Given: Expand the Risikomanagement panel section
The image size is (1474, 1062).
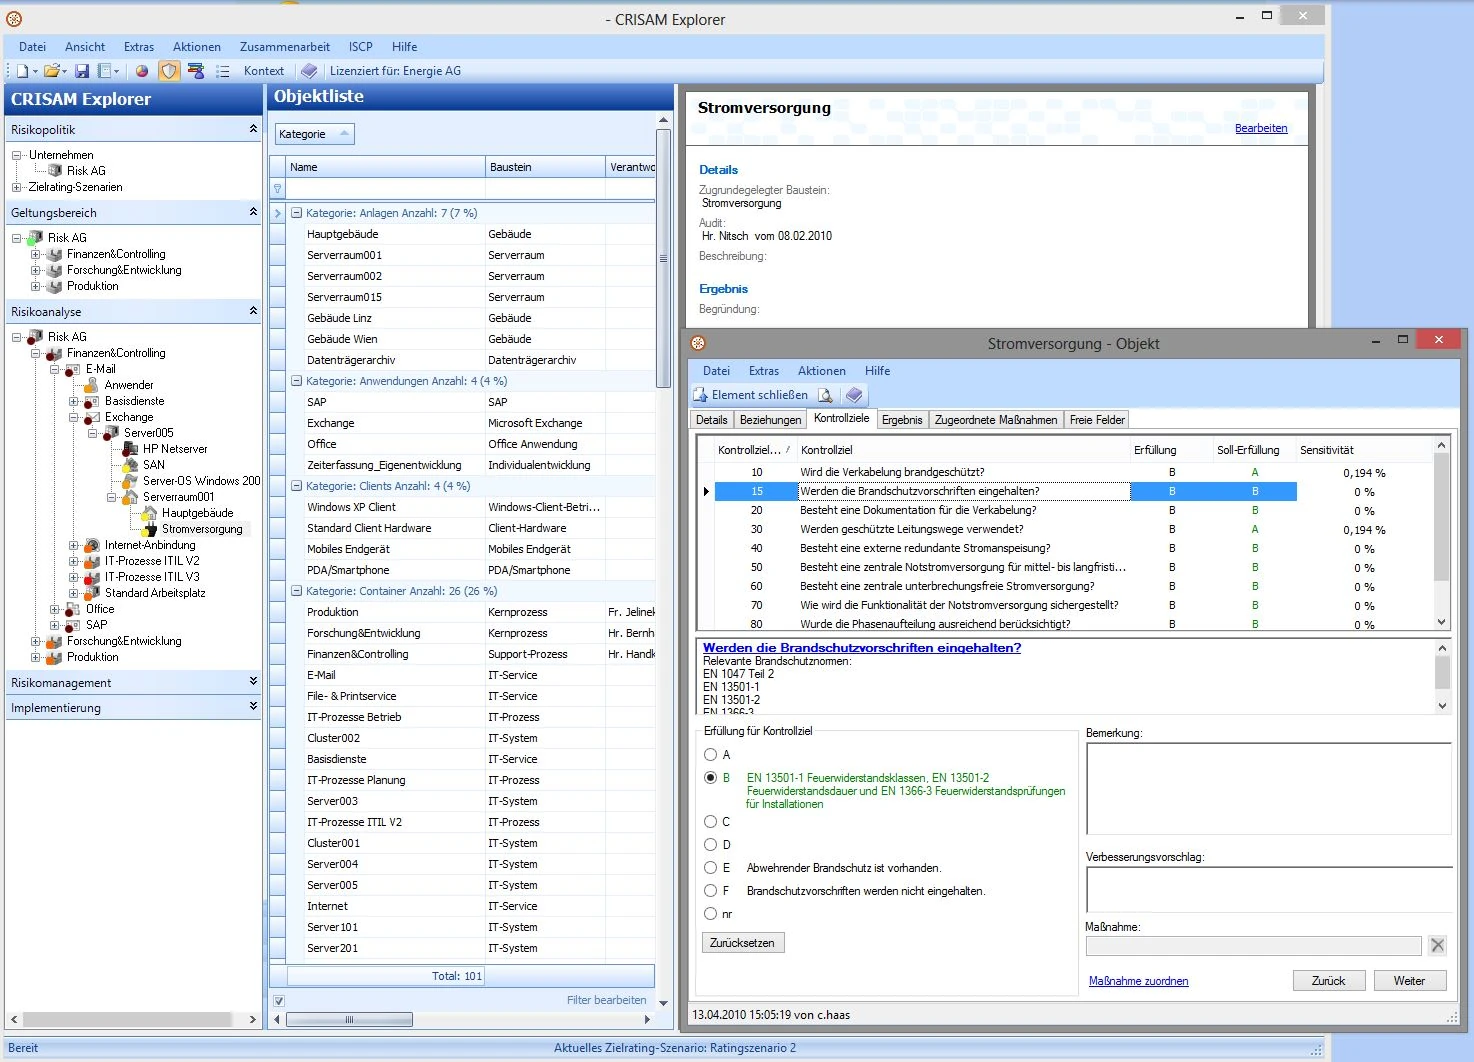Looking at the screenshot, I should tap(253, 682).
